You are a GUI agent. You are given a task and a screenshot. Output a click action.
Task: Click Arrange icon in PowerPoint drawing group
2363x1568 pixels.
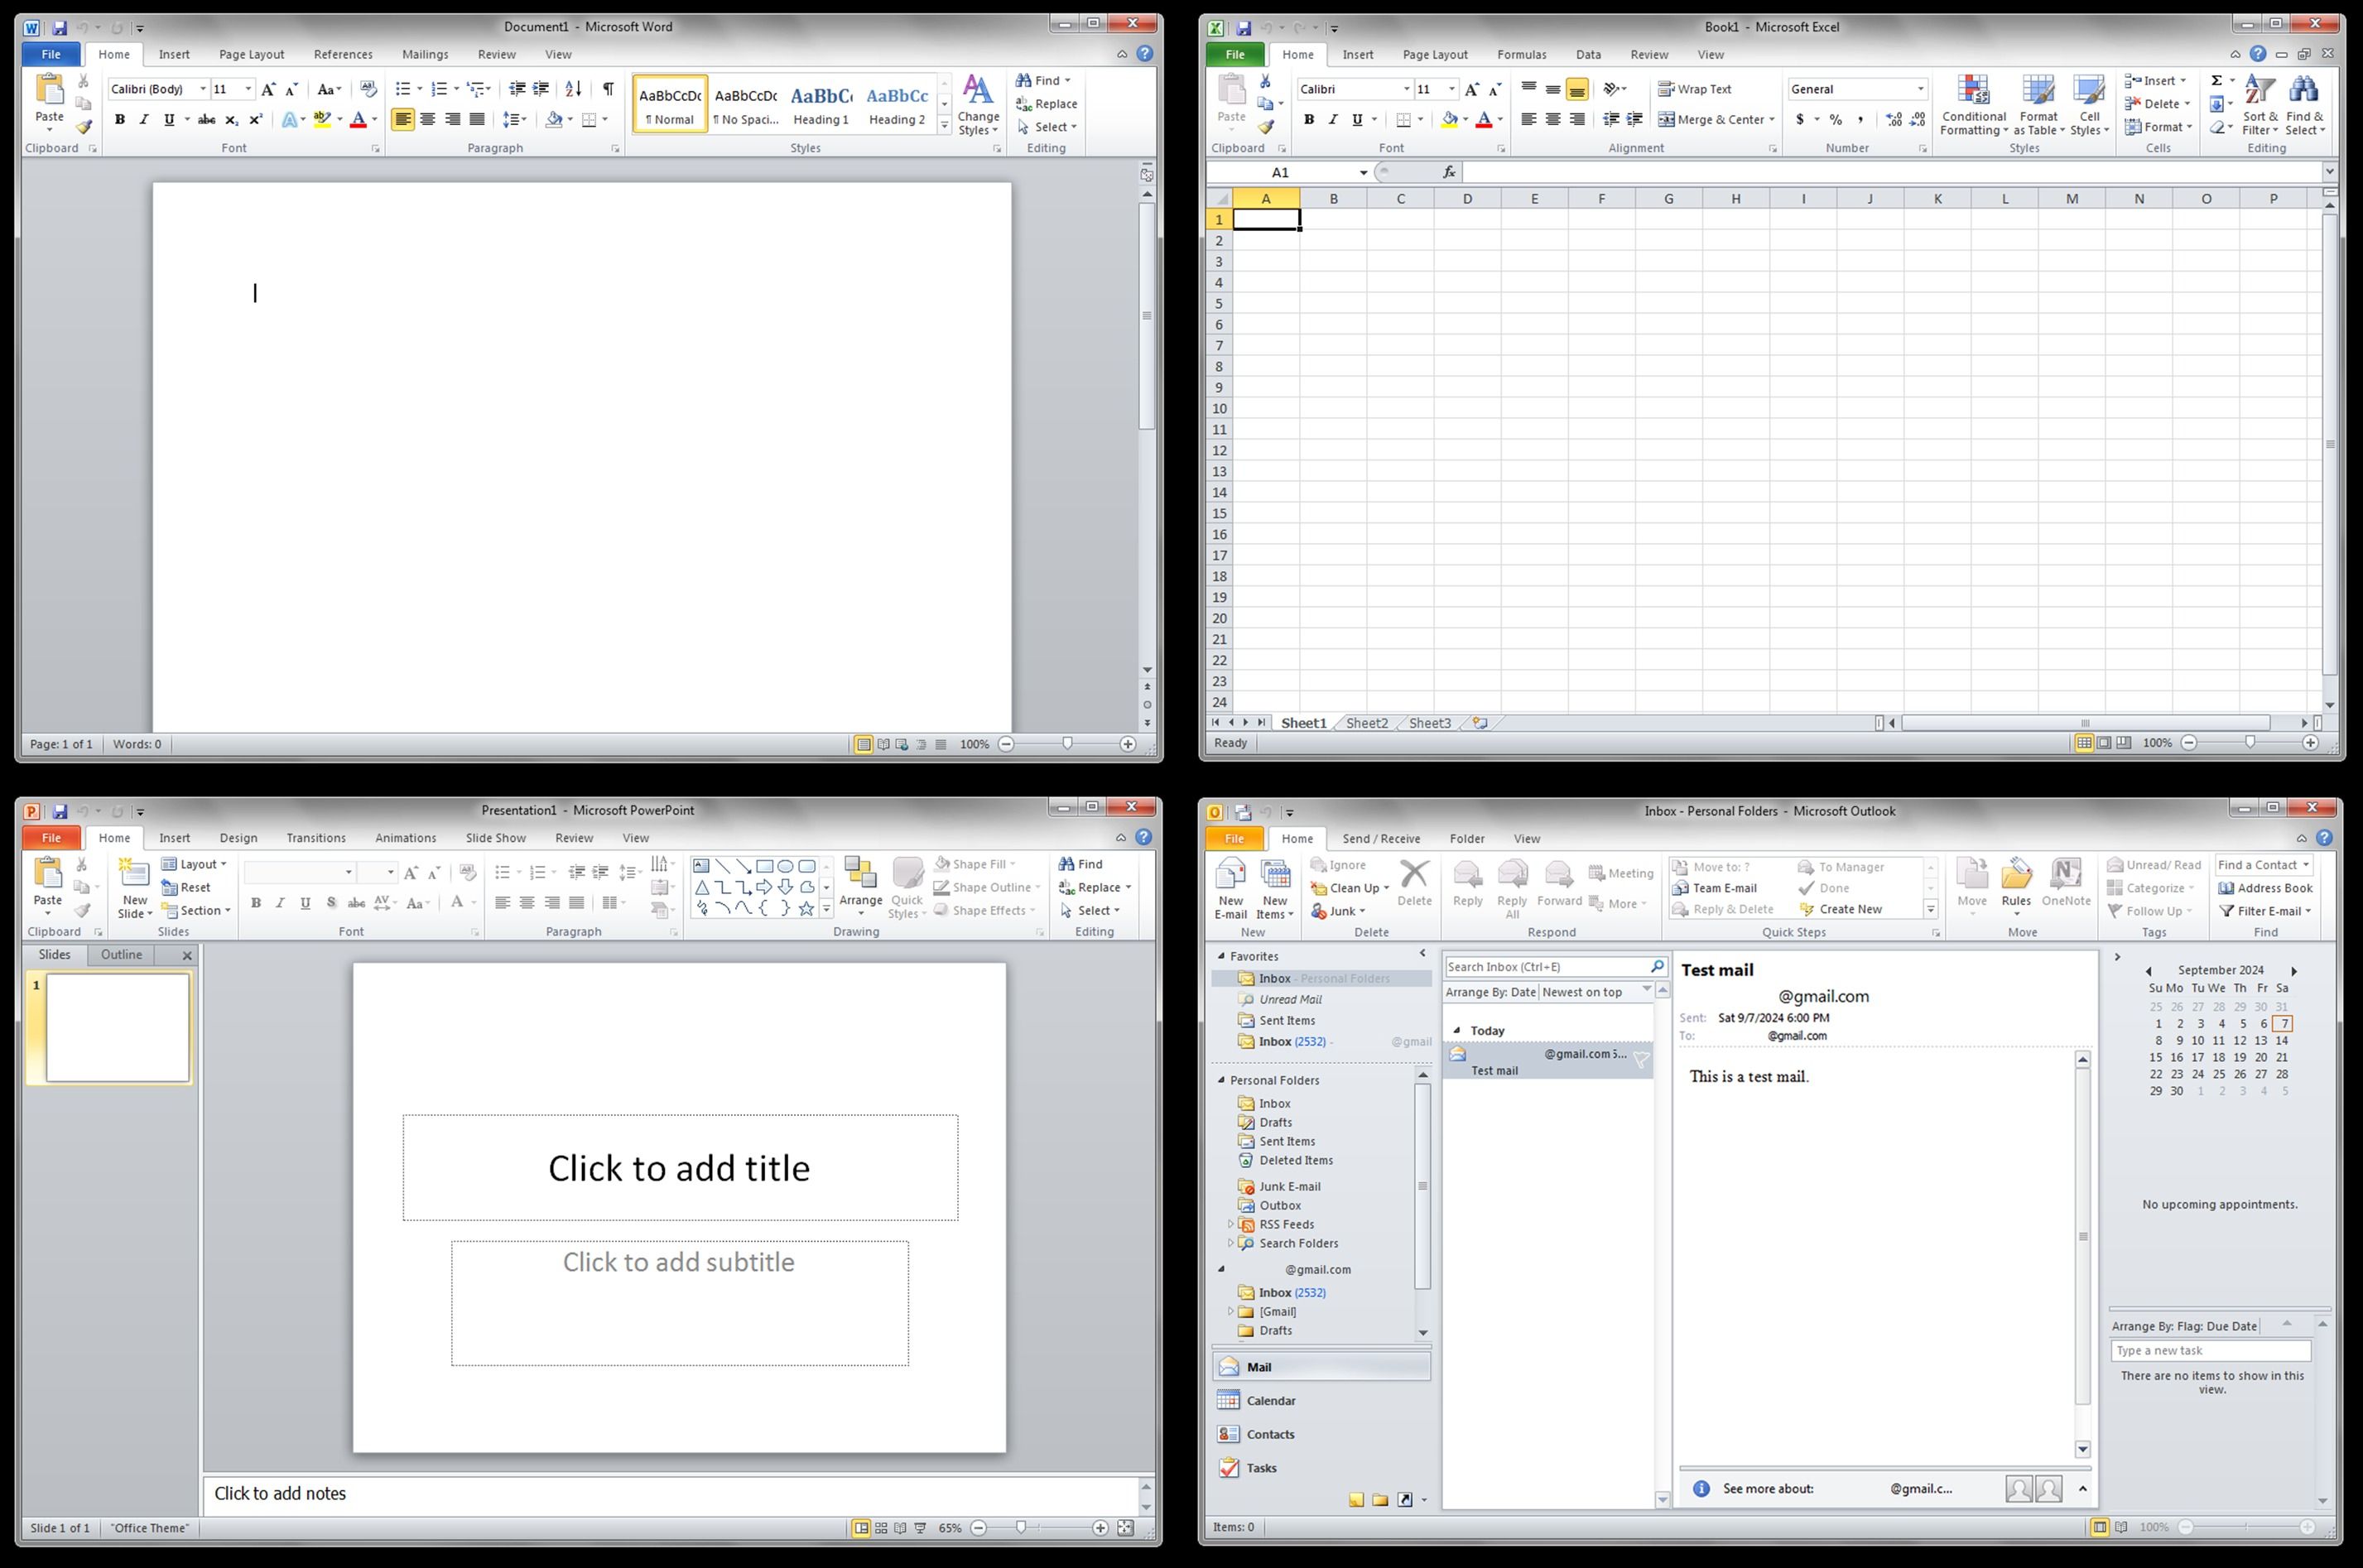[860, 887]
